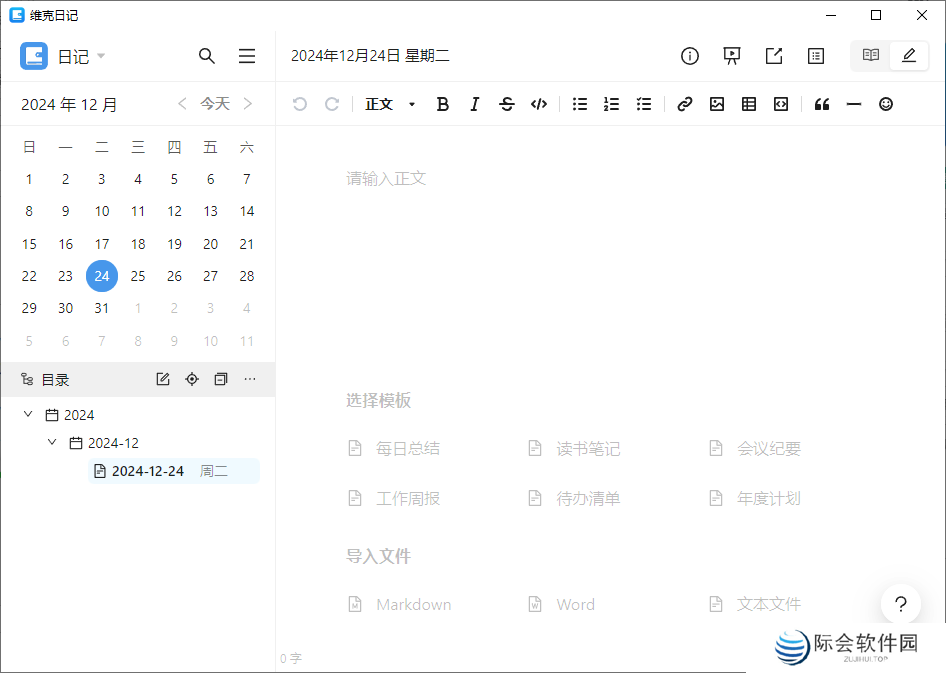Viewport: 946px width, 673px height.
Task: Toggle bold formatting
Action: click(x=442, y=103)
